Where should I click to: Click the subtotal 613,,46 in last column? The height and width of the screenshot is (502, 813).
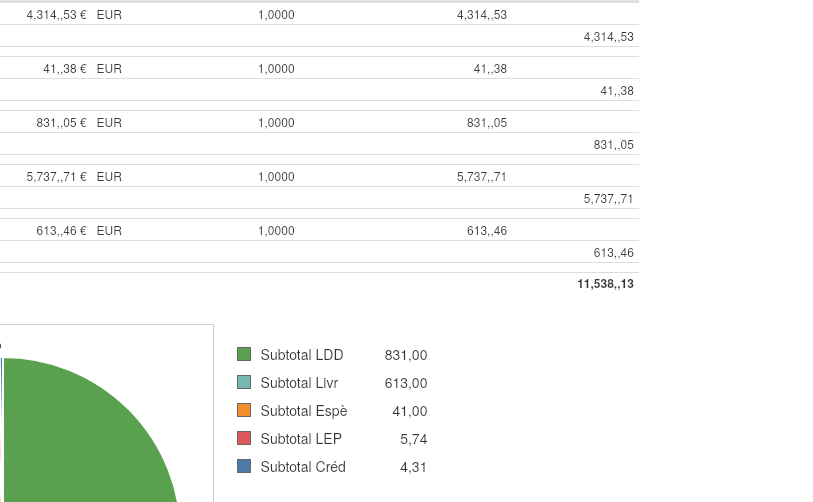click(613, 252)
